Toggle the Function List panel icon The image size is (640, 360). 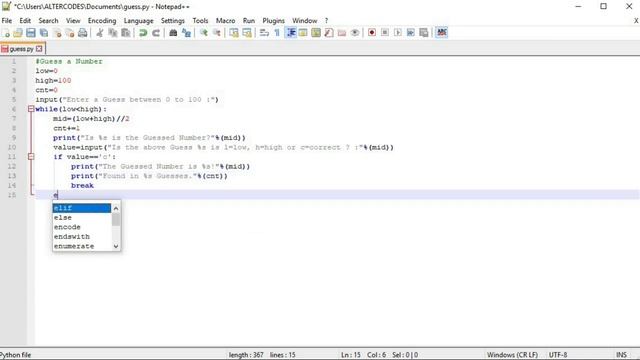tap(329, 33)
